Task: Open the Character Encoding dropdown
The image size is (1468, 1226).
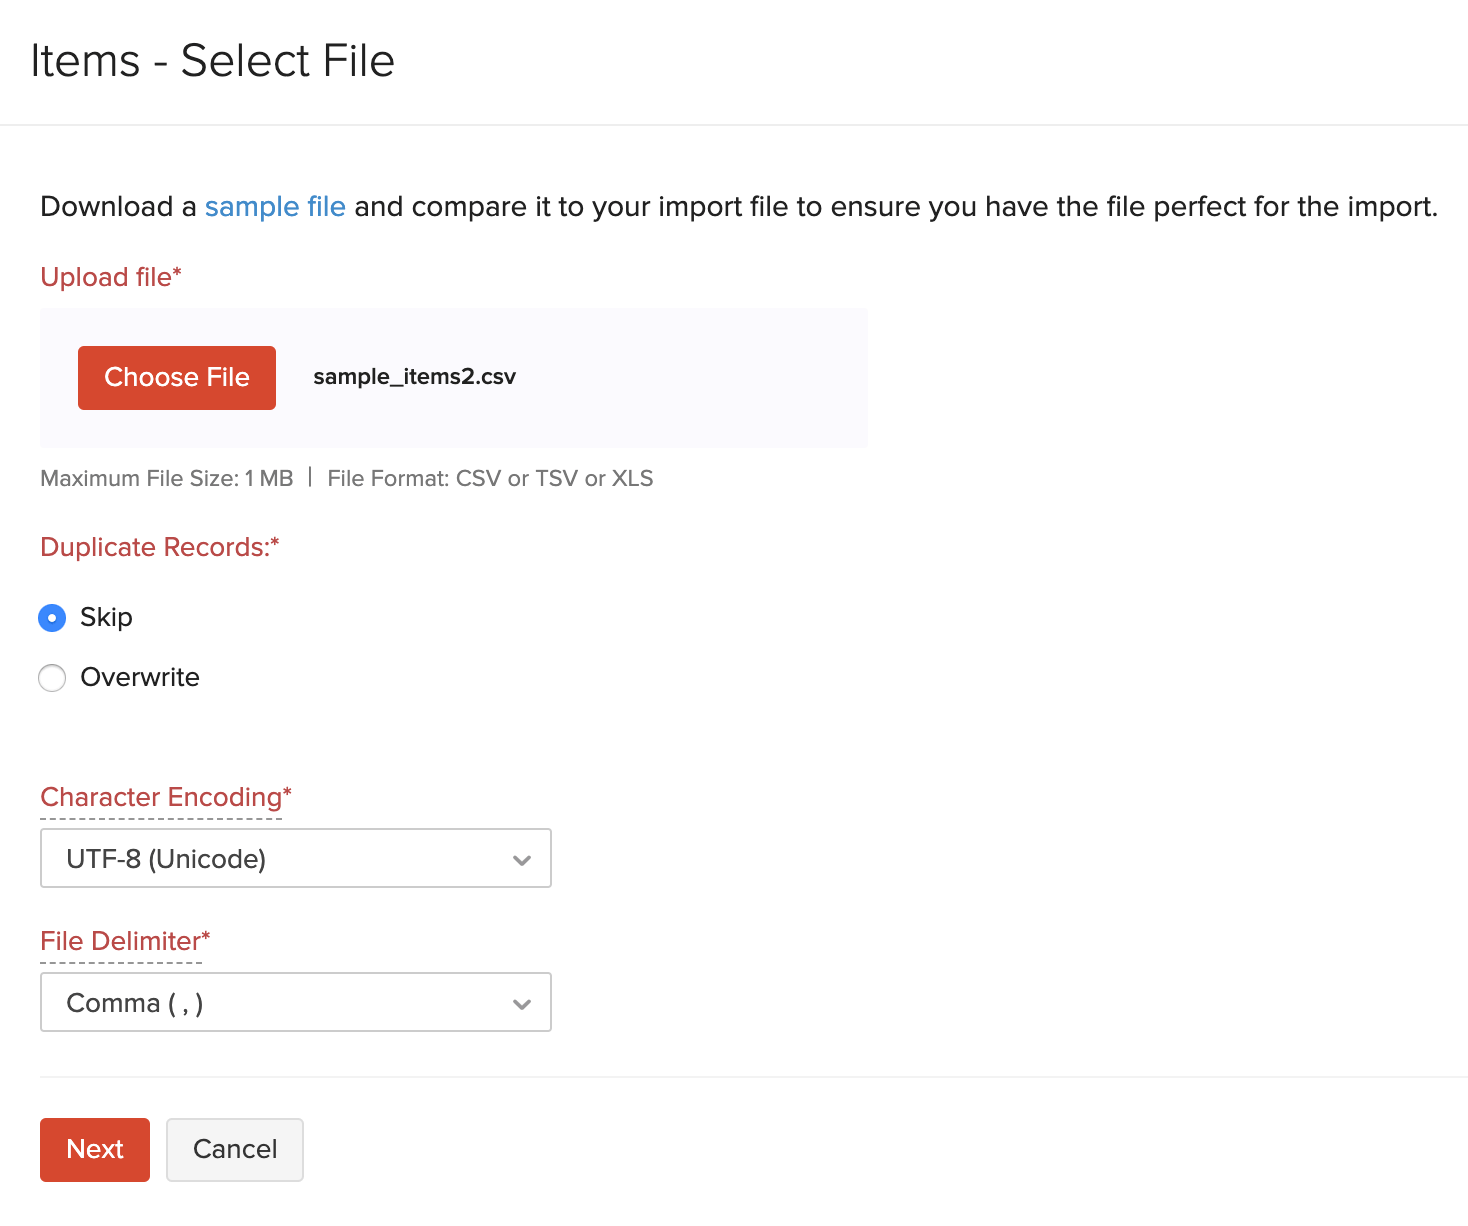Action: 295,858
